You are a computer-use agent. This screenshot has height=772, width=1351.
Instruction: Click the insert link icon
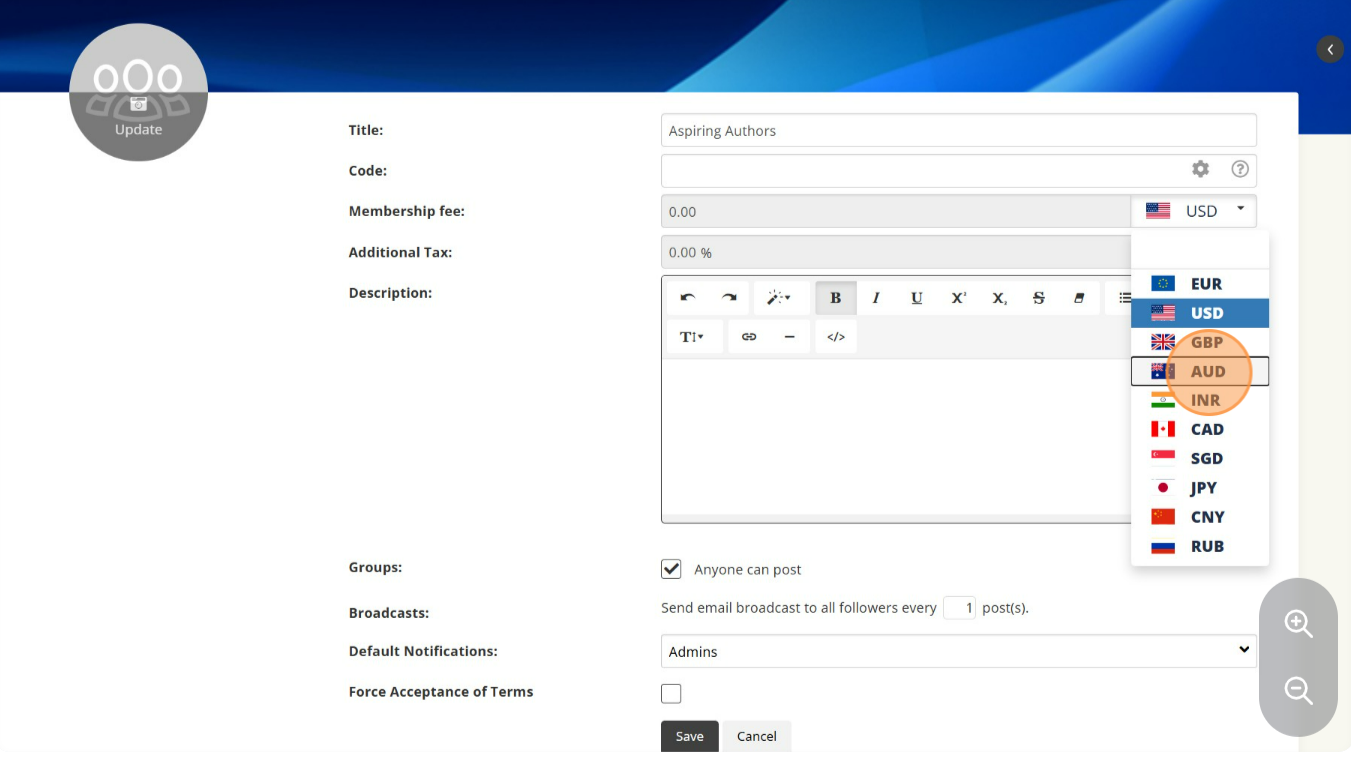tap(749, 337)
